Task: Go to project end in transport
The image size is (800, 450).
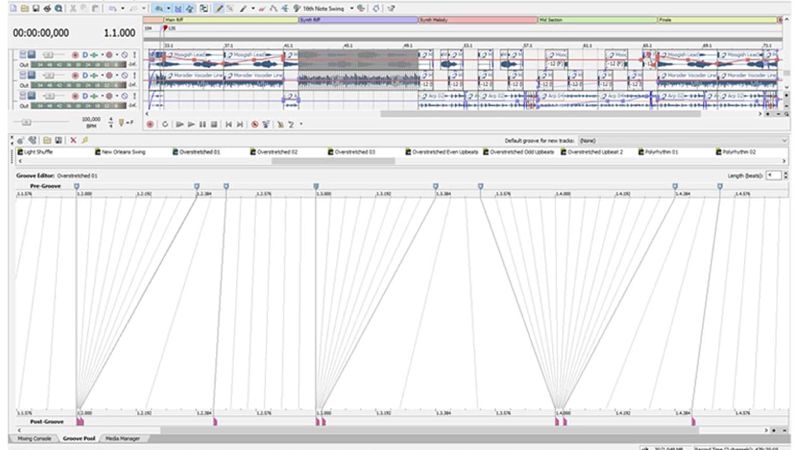Action: click(240, 124)
